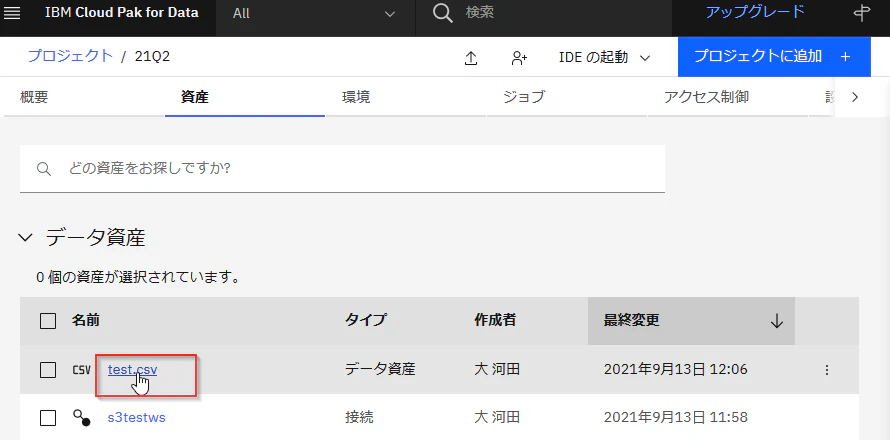Click the 名前 column header
890x440 pixels.
pos(86,321)
